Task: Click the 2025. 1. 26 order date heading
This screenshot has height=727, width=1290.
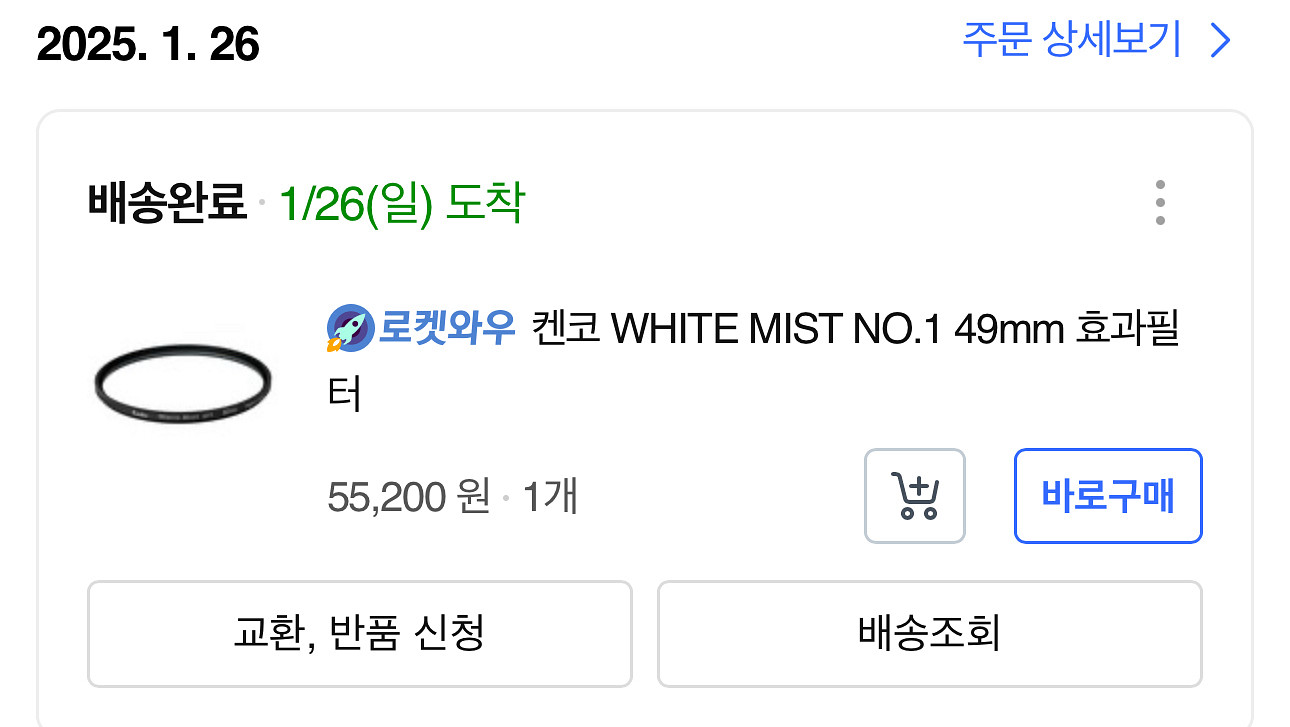Action: tap(148, 45)
